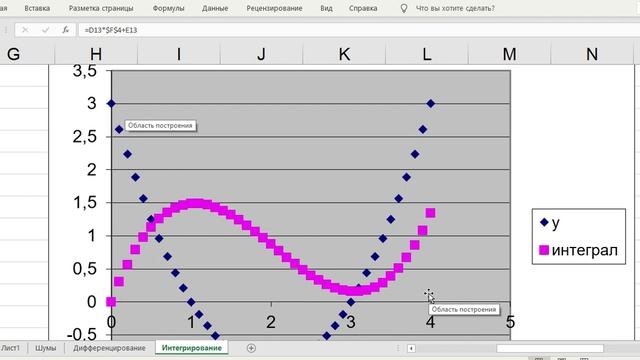Open Insert Function with the fx icon

[x=65, y=30]
